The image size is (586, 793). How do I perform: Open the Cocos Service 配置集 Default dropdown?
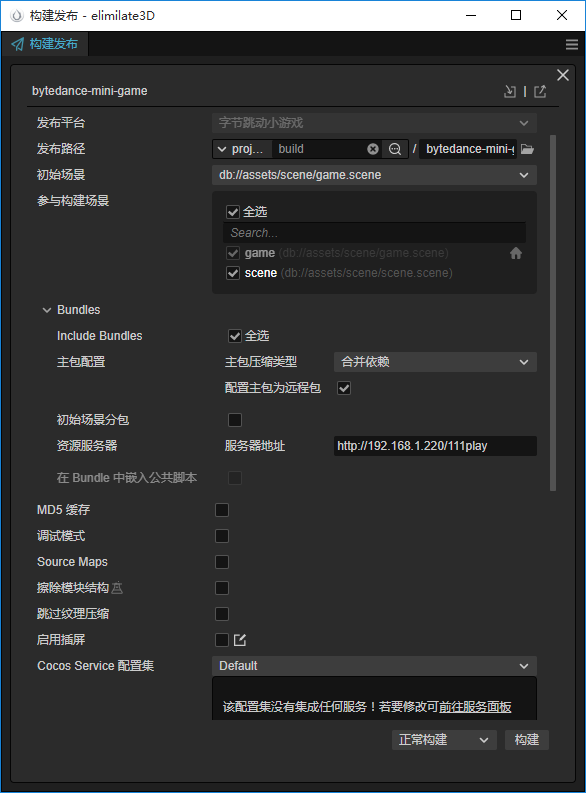(374, 666)
